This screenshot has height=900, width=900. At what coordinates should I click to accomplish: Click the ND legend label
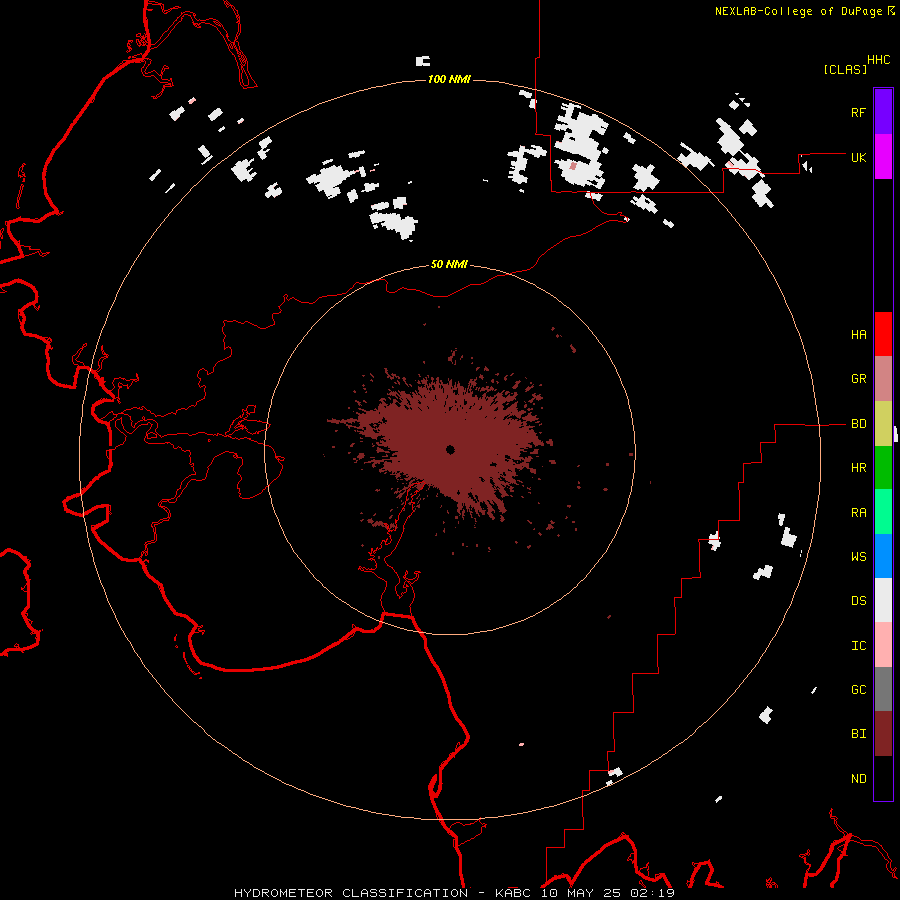coord(858,778)
